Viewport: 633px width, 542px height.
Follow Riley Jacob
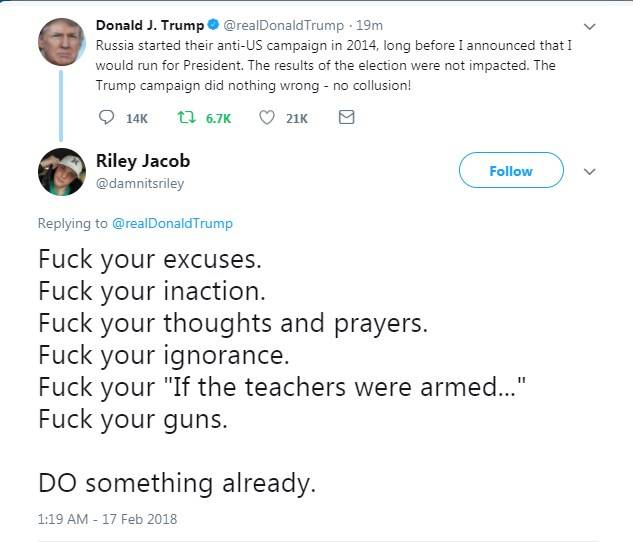510,171
